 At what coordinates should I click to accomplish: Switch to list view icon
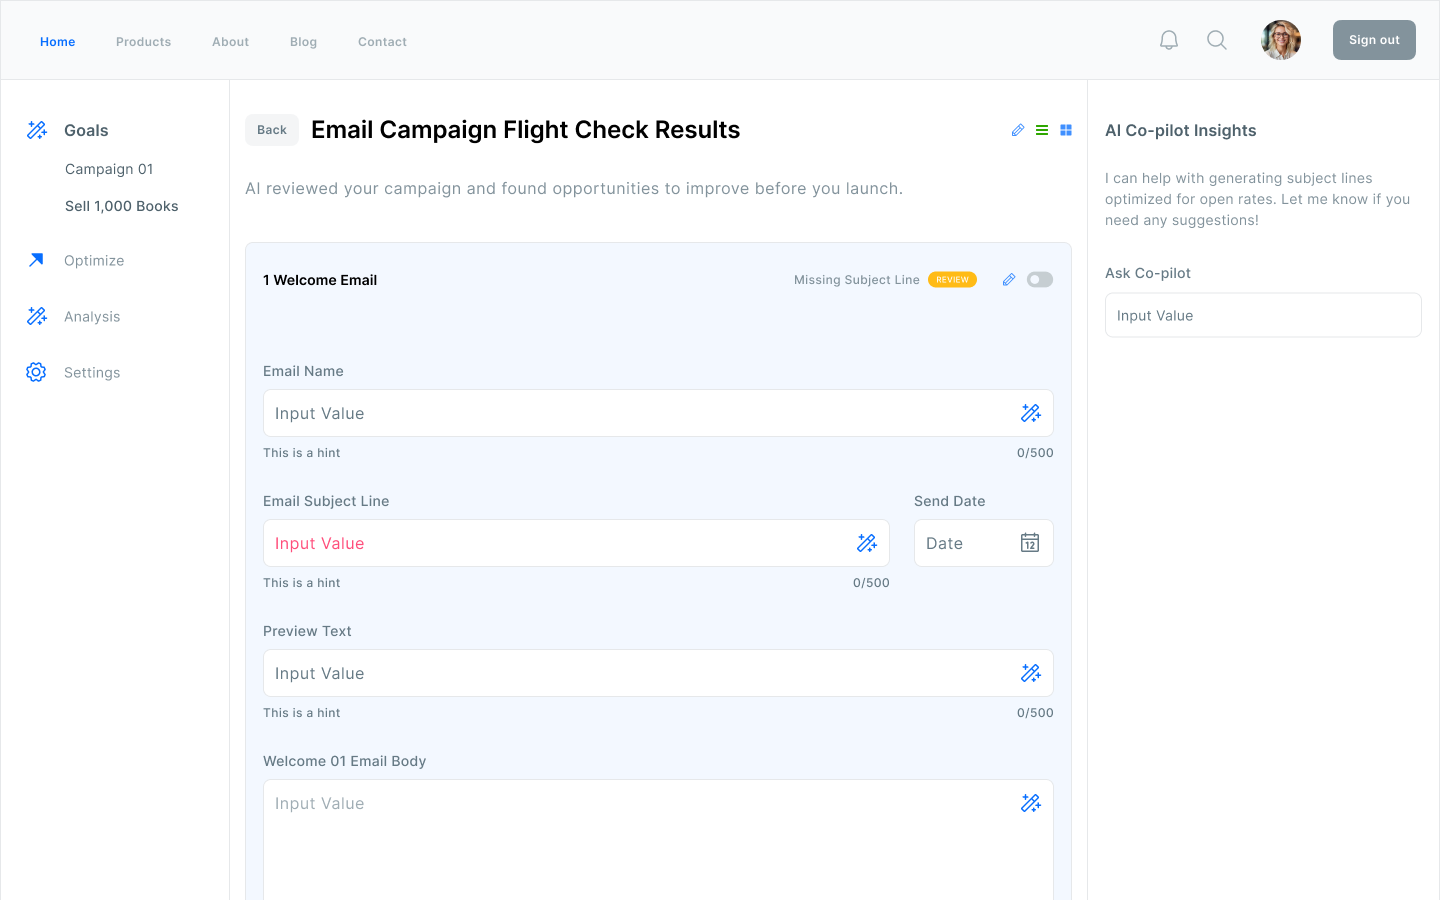1042,130
